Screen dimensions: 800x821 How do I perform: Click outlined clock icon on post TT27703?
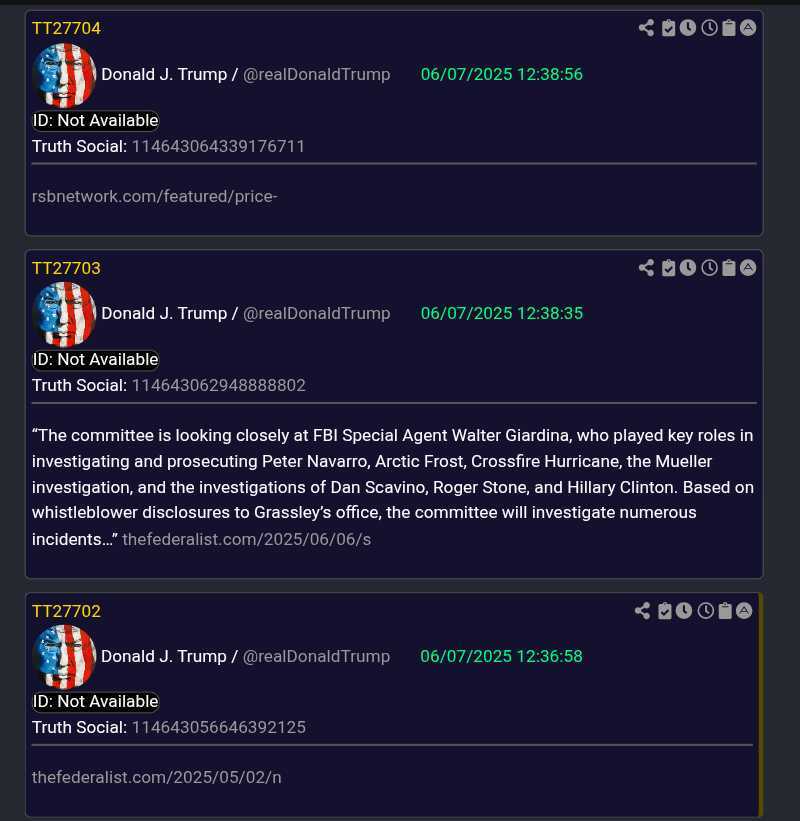coord(709,268)
